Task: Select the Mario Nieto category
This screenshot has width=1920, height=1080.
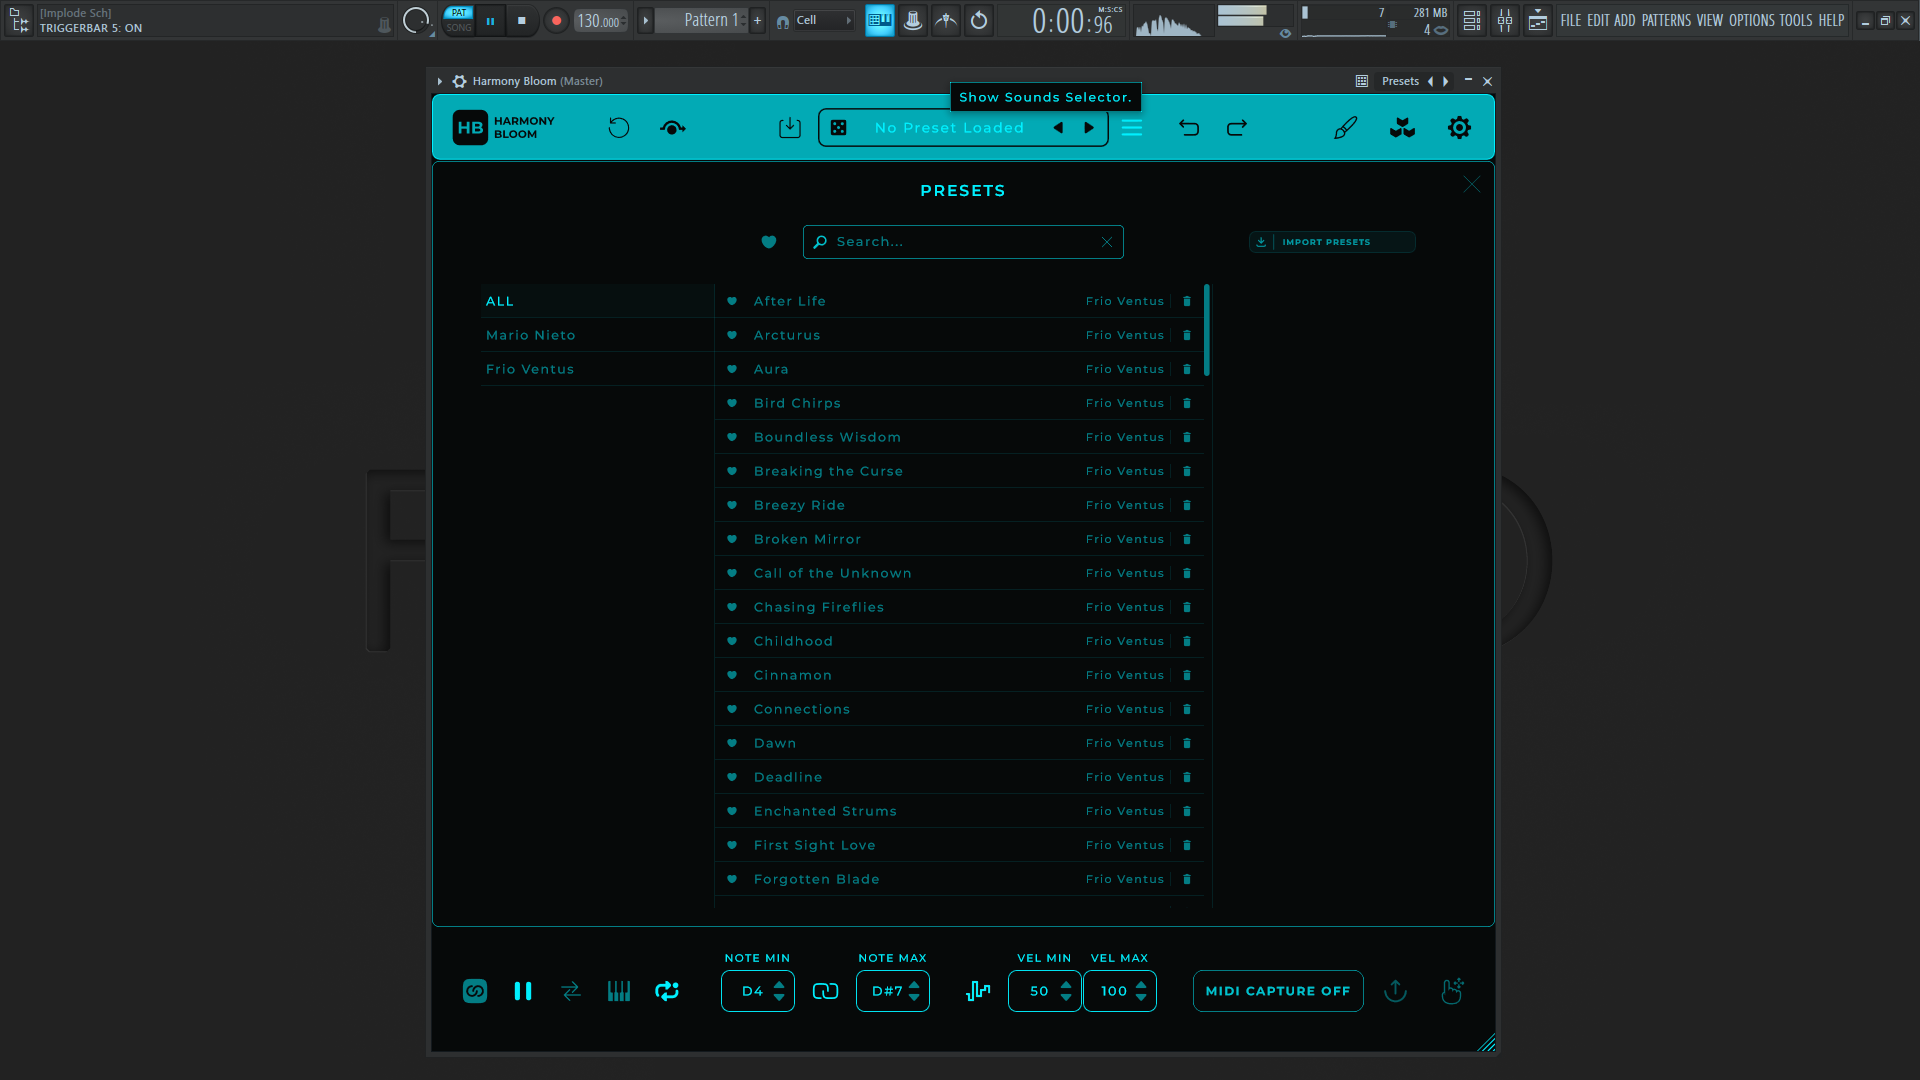Action: click(597, 335)
